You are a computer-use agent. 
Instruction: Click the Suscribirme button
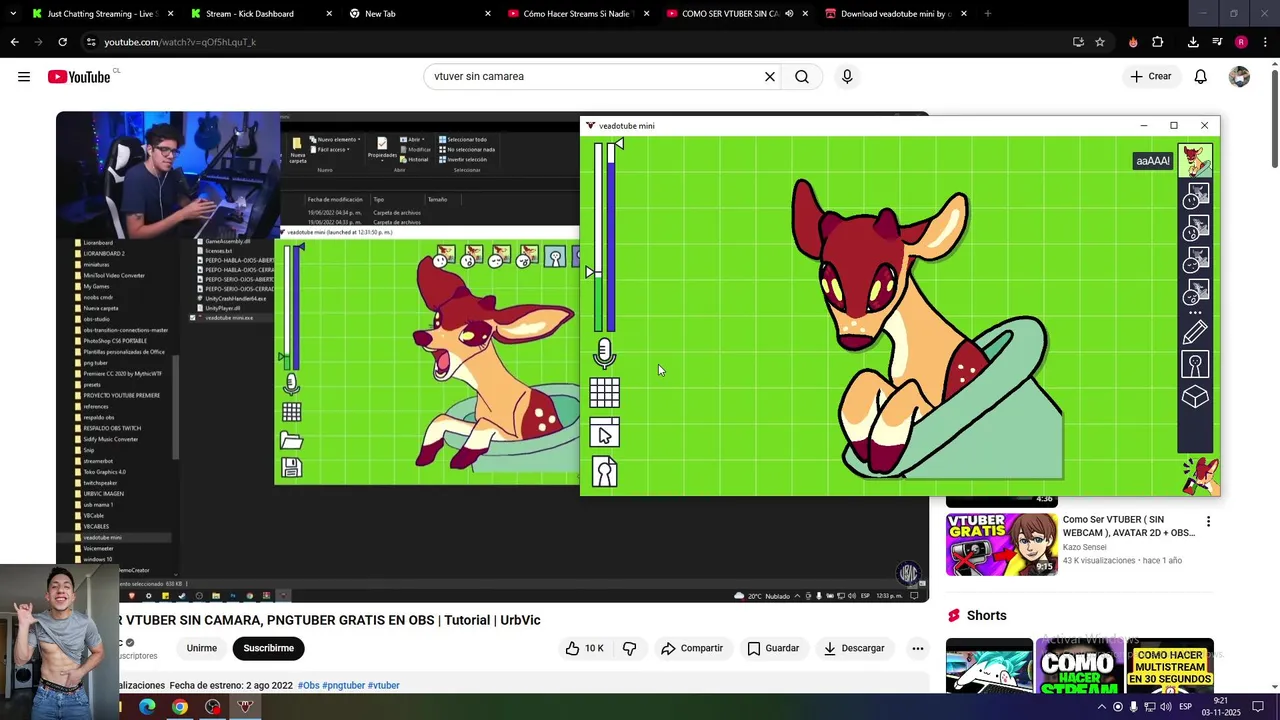[269, 648]
